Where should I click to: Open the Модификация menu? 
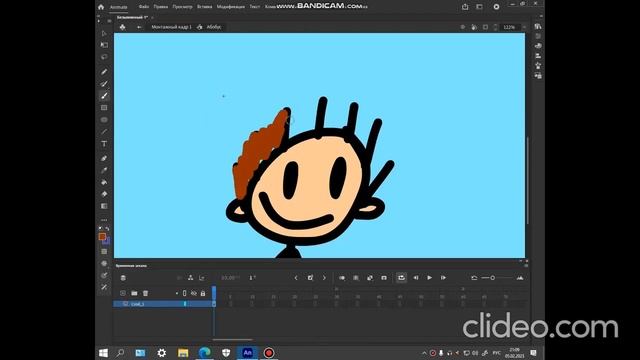point(231,7)
